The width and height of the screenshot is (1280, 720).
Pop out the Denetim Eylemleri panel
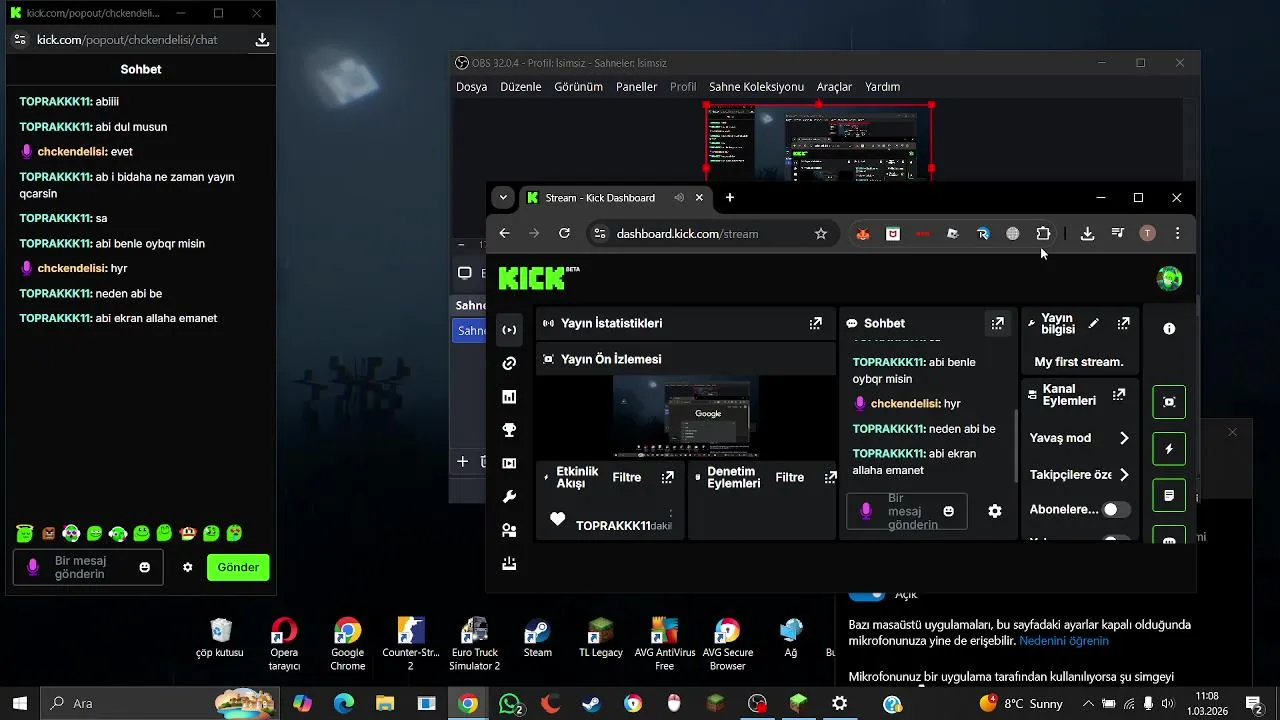click(x=830, y=477)
